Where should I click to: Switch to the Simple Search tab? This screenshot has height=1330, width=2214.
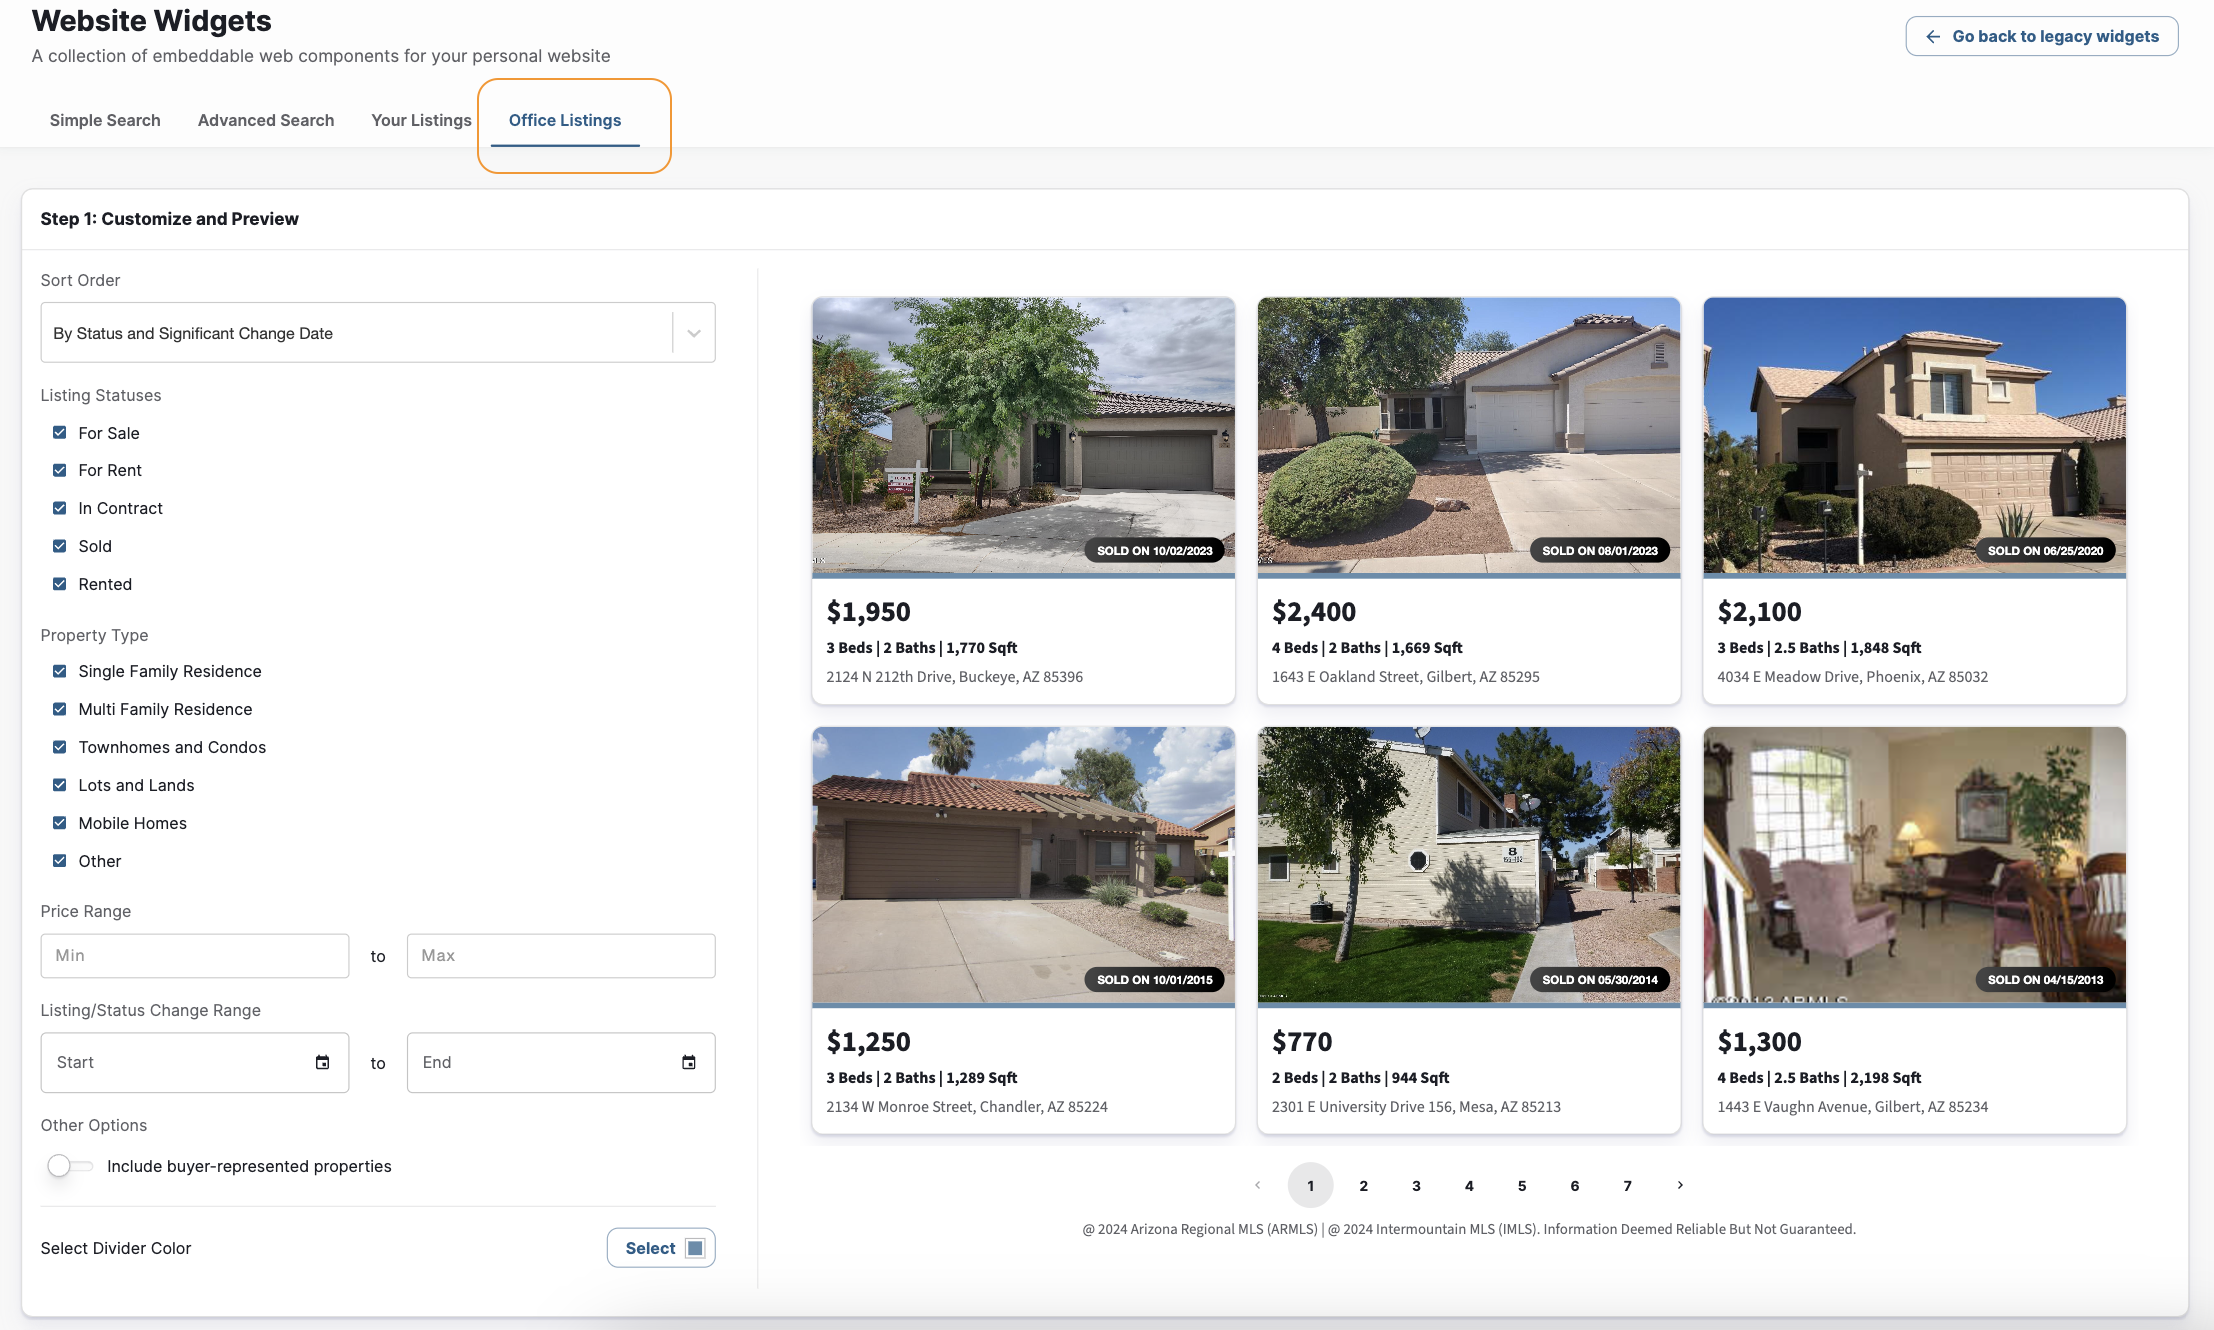(105, 120)
